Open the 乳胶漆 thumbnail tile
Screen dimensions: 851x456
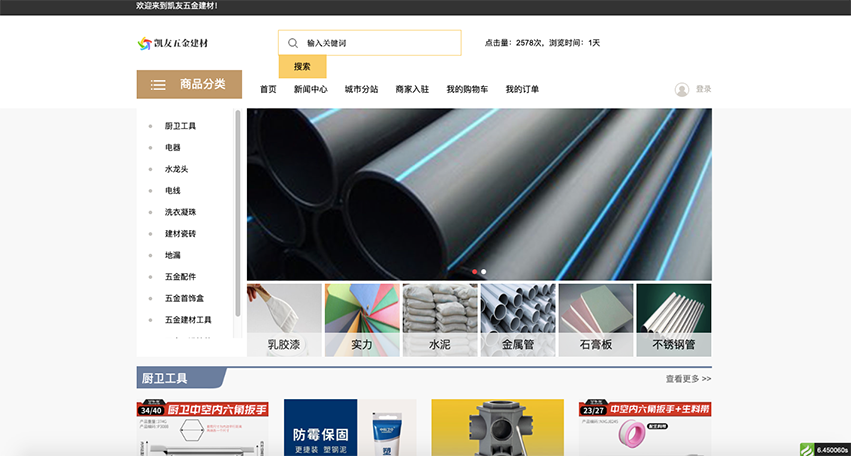pyautogui.click(x=284, y=320)
